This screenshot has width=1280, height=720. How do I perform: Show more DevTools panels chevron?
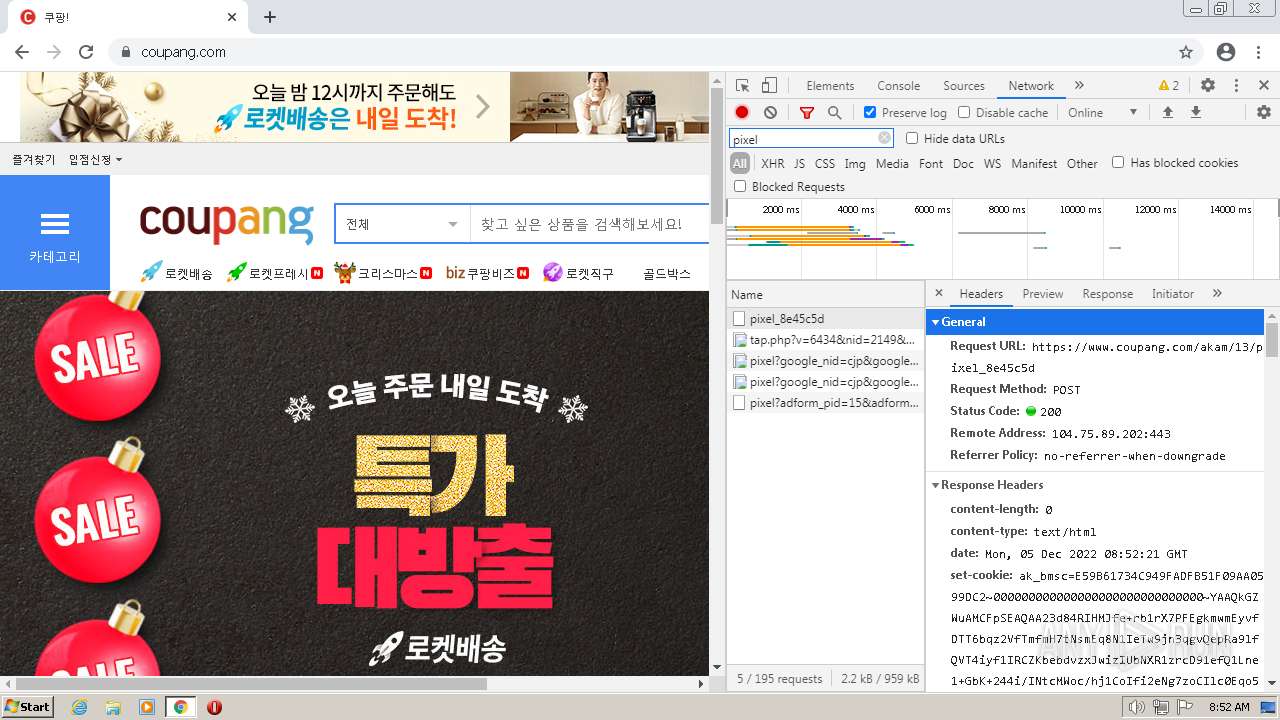[x=1079, y=86]
